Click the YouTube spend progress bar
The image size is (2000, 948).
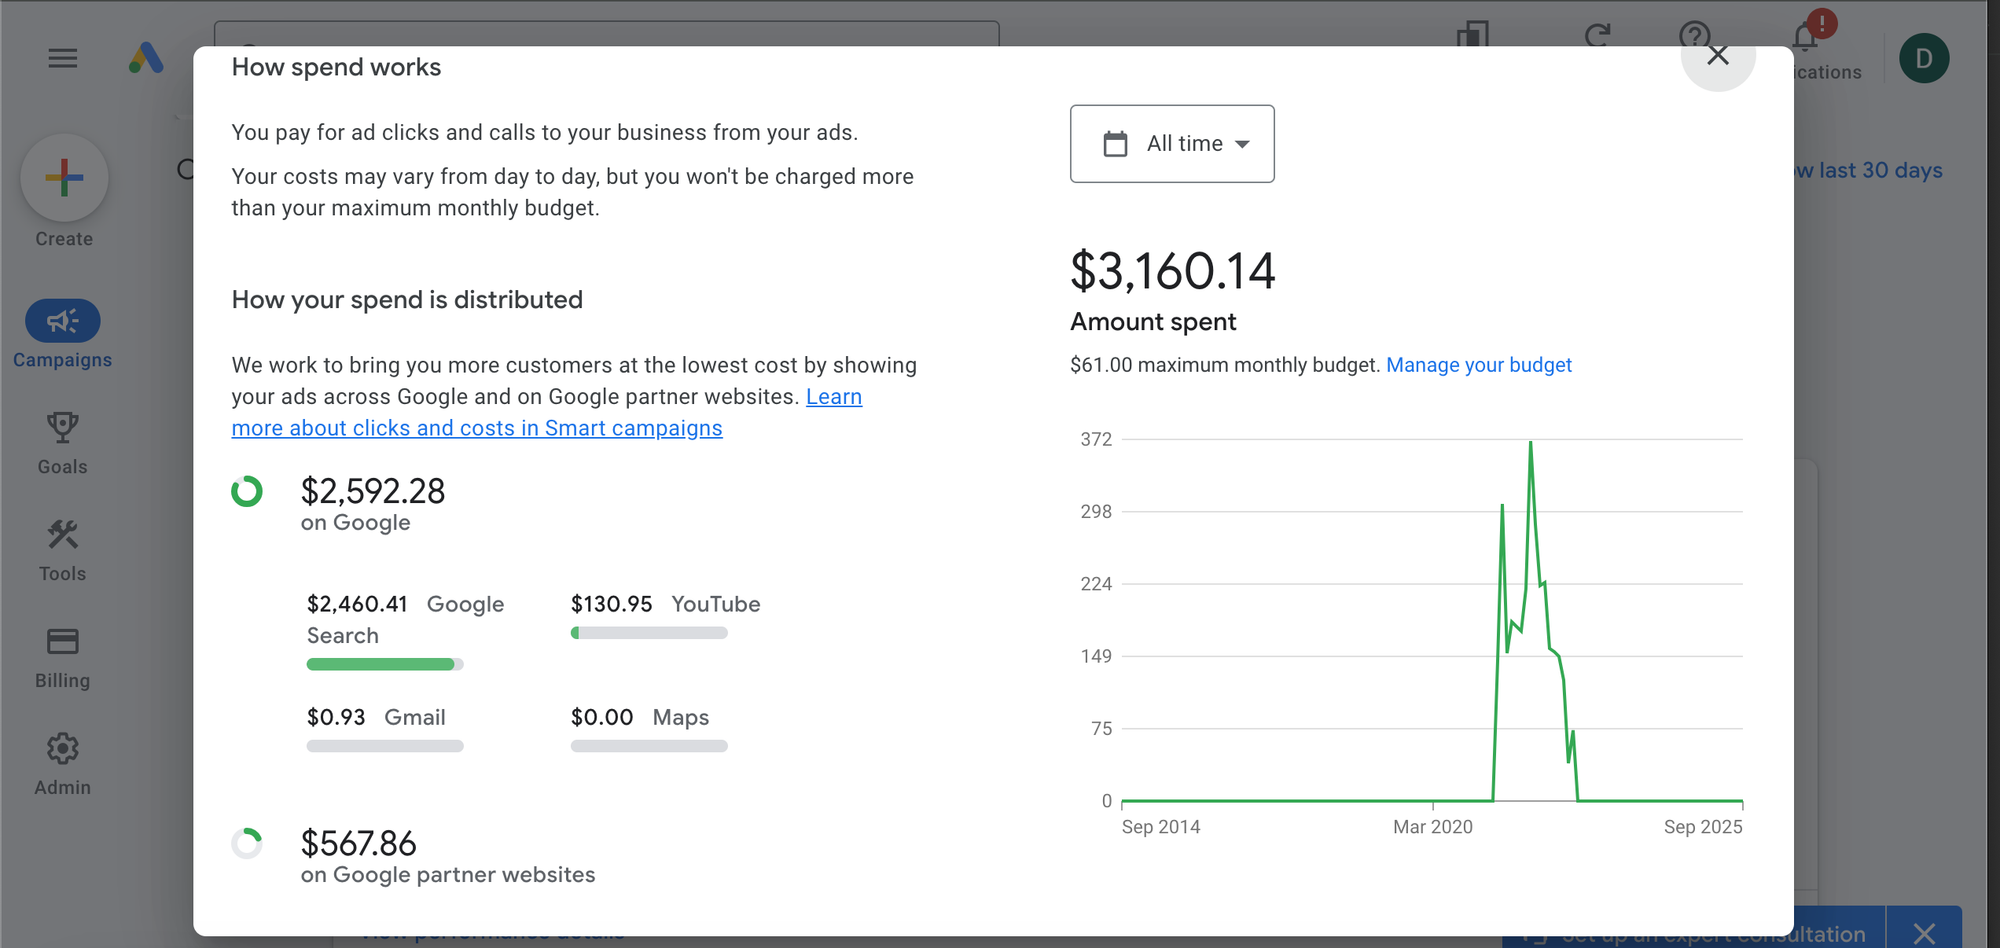tap(649, 633)
